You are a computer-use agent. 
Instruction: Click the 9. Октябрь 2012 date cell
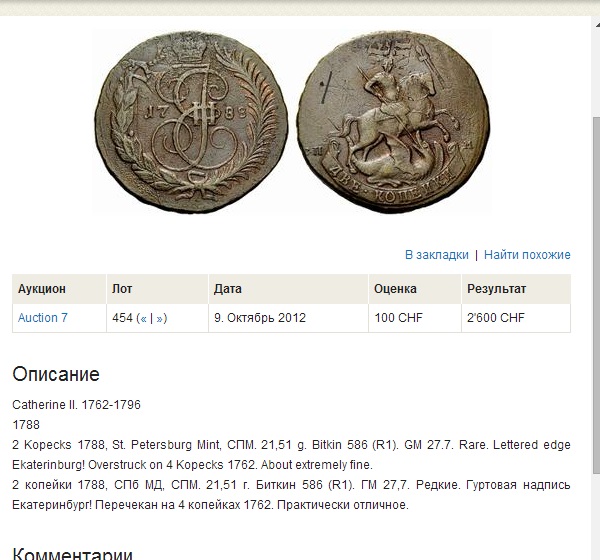click(288, 318)
